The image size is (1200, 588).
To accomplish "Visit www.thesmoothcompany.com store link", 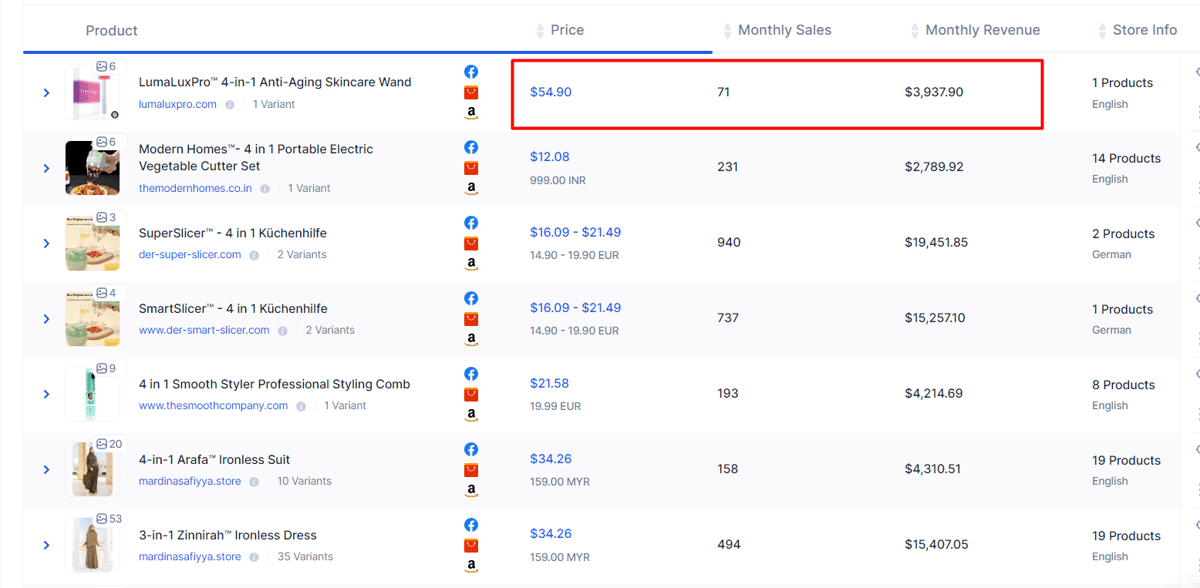I will (x=213, y=406).
